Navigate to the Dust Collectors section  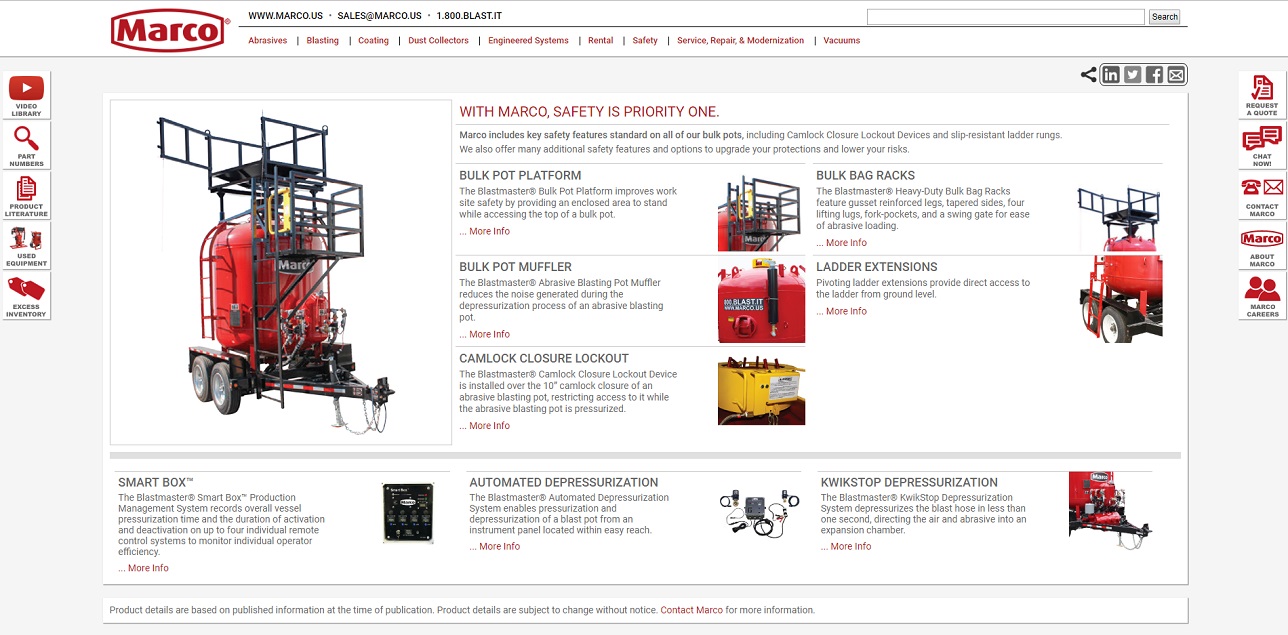pos(438,40)
